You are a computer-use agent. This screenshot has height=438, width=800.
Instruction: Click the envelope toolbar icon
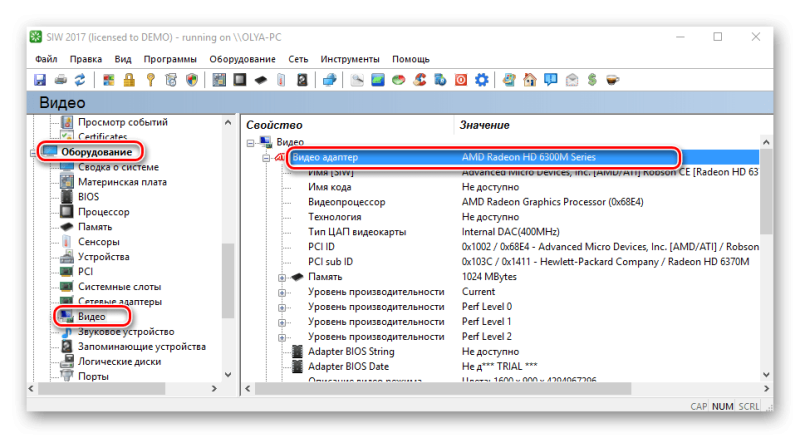[572, 79]
